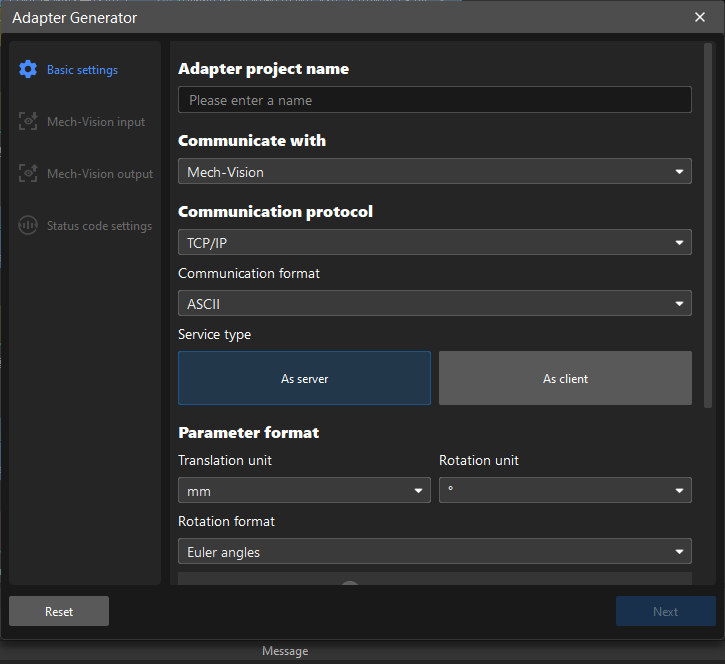725x664 pixels.
Task: Click the Mech-Vision output icon
Action: pyautogui.click(x=28, y=174)
